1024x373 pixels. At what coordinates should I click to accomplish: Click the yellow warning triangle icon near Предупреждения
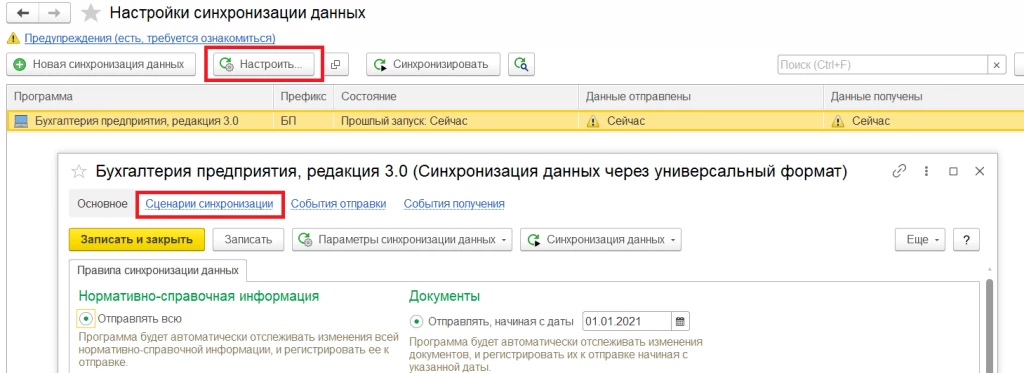pos(14,39)
